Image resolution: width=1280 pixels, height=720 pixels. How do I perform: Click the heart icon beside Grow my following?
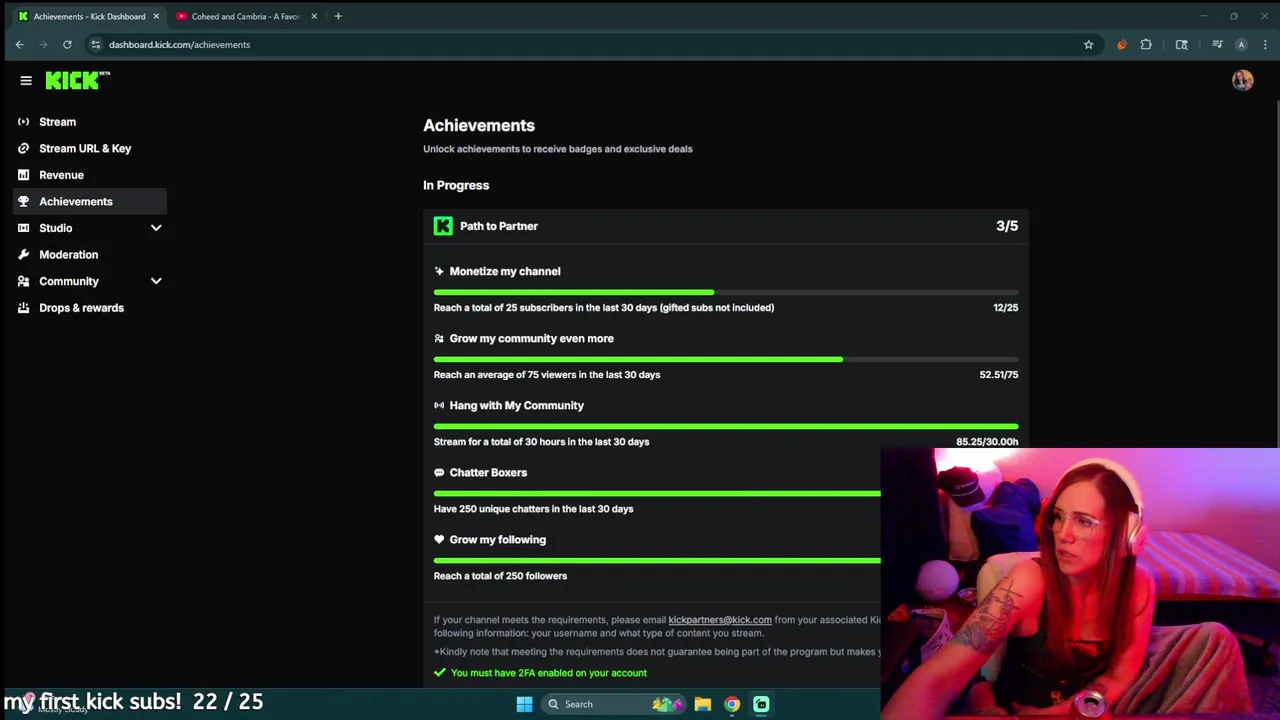(x=439, y=539)
